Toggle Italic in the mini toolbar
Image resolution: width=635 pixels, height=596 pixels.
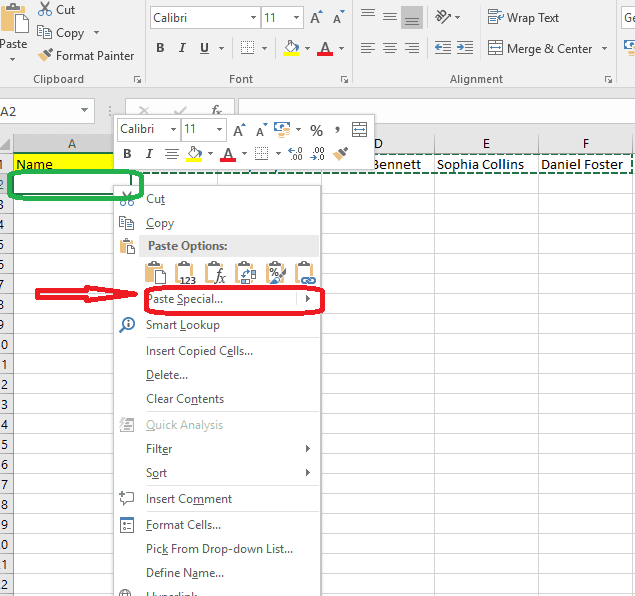[149, 154]
